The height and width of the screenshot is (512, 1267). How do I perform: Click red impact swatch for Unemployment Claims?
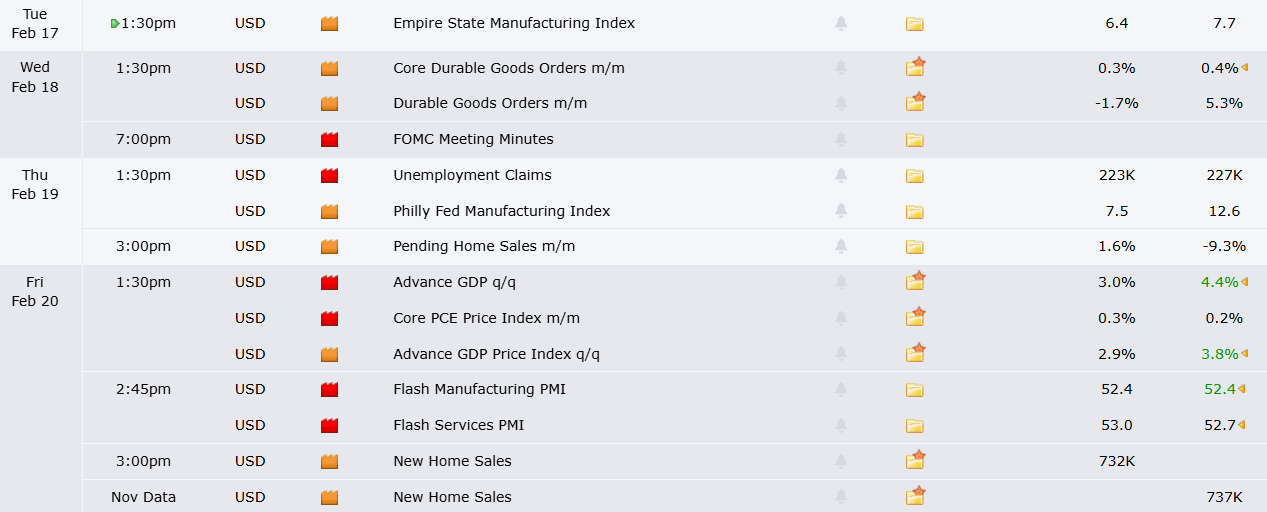click(329, 176)
